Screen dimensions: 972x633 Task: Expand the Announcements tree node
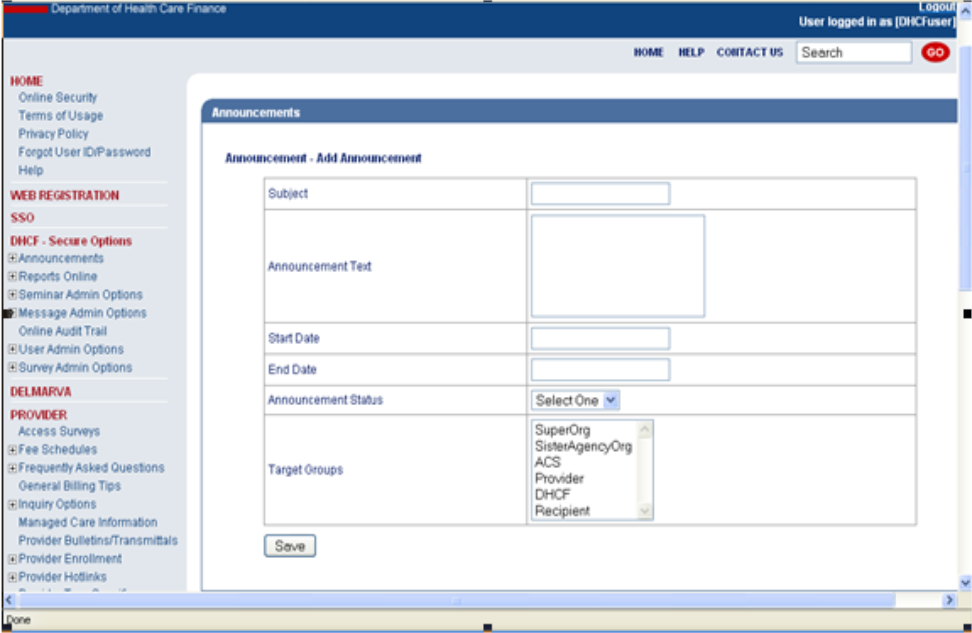[x=12, y=259]
